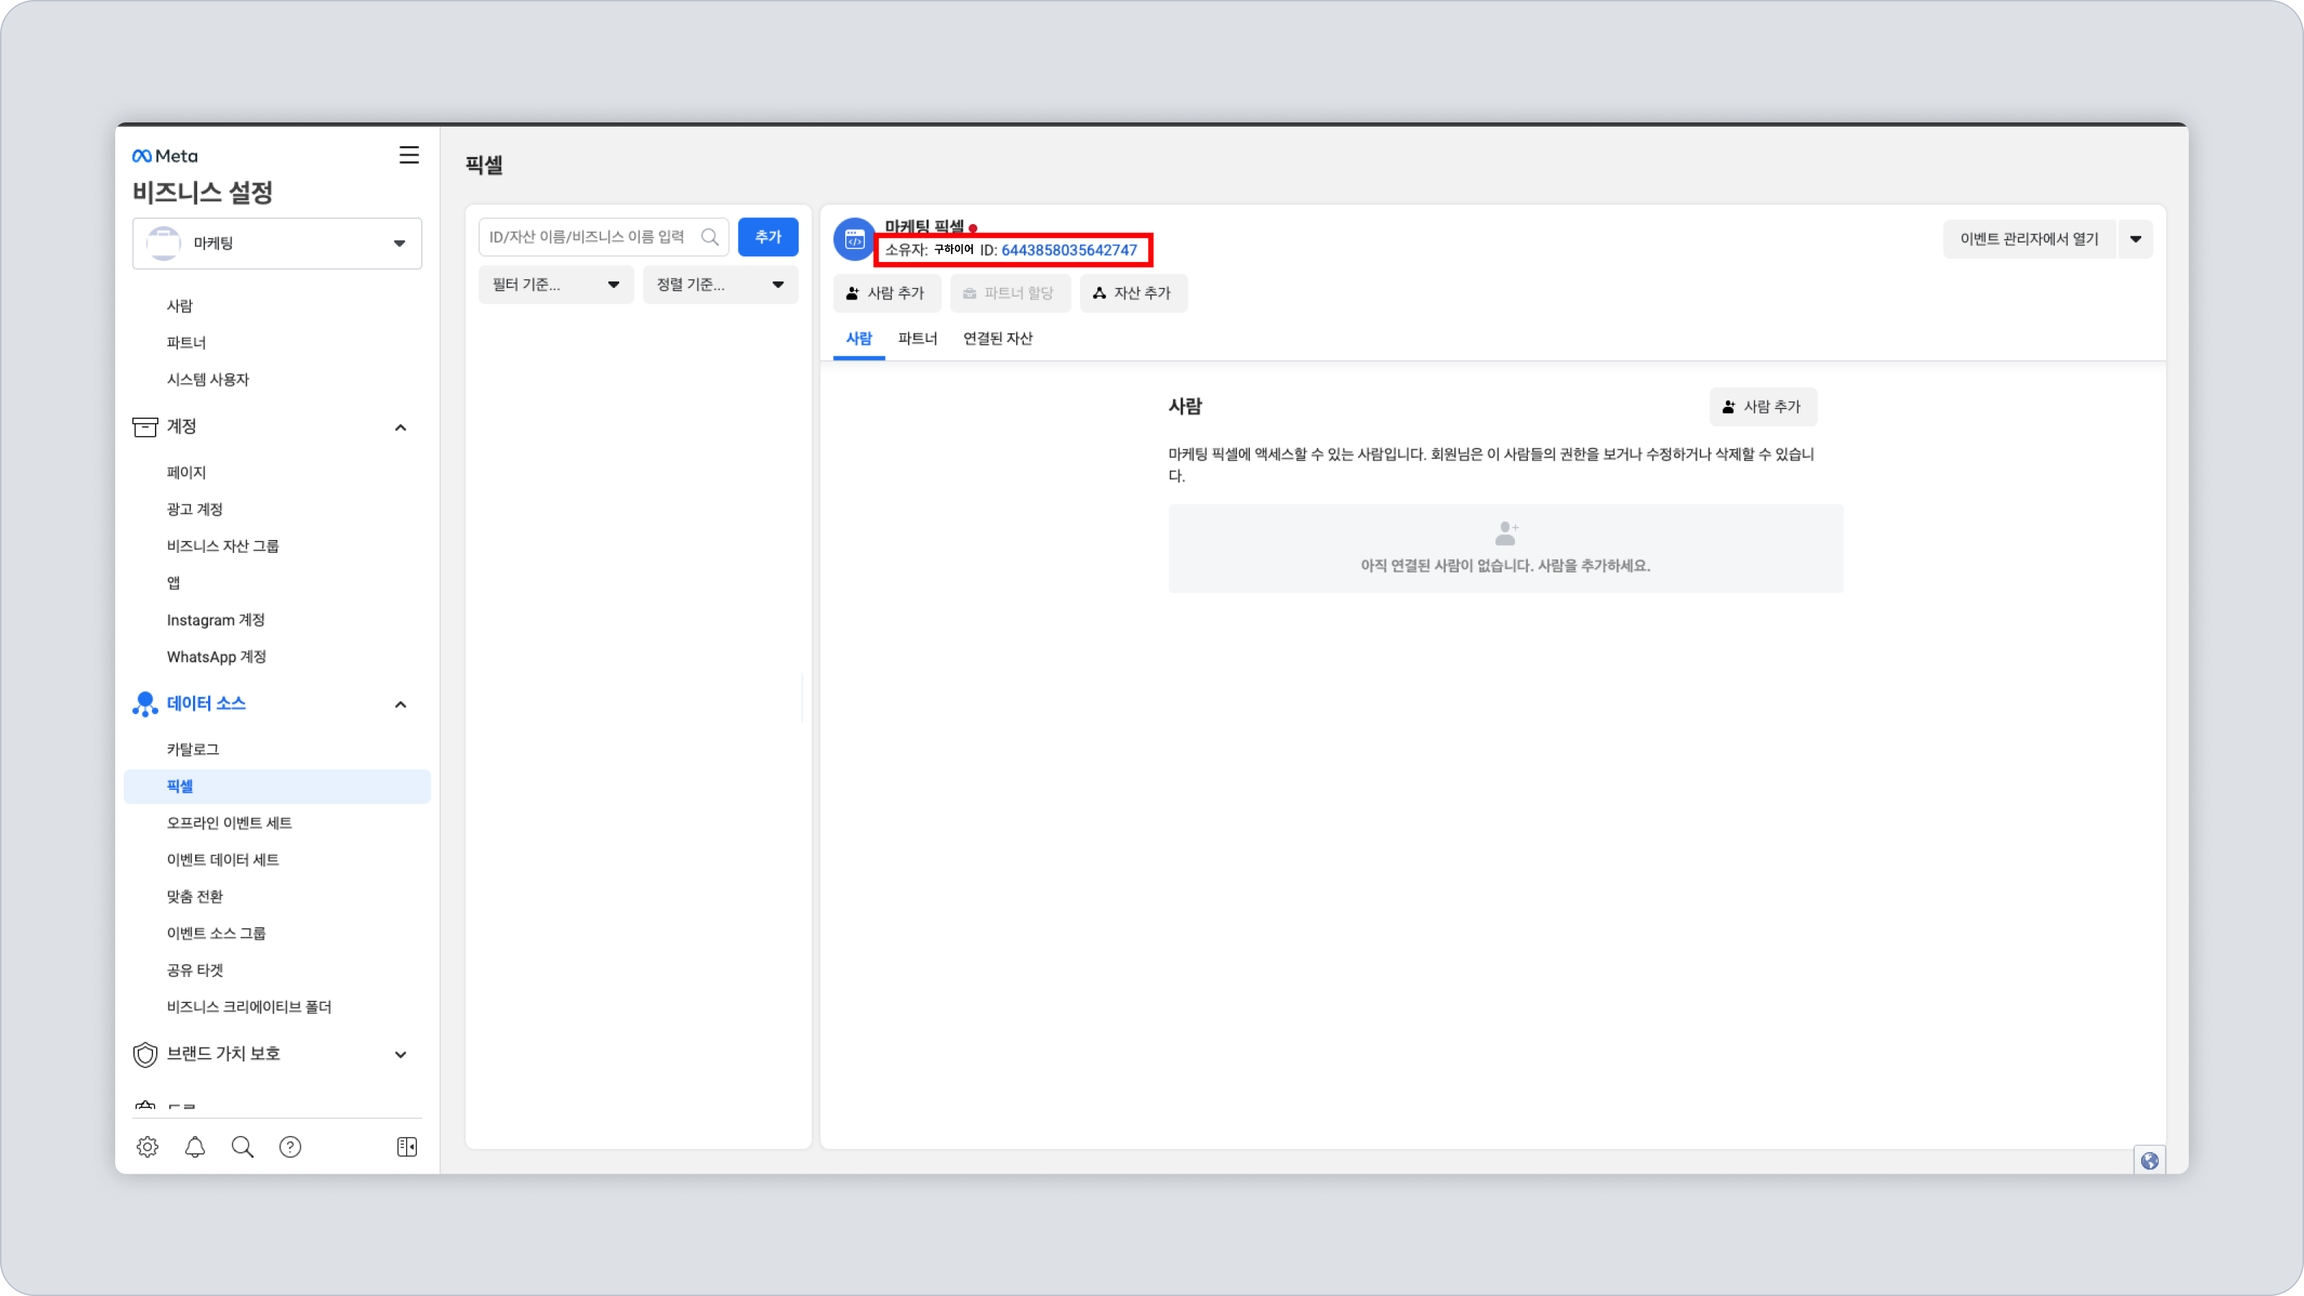Screen dimensions: 2304x1296
Task: Open notifications bell icon
Action: pyautogui.click(x=195, y=1147)
